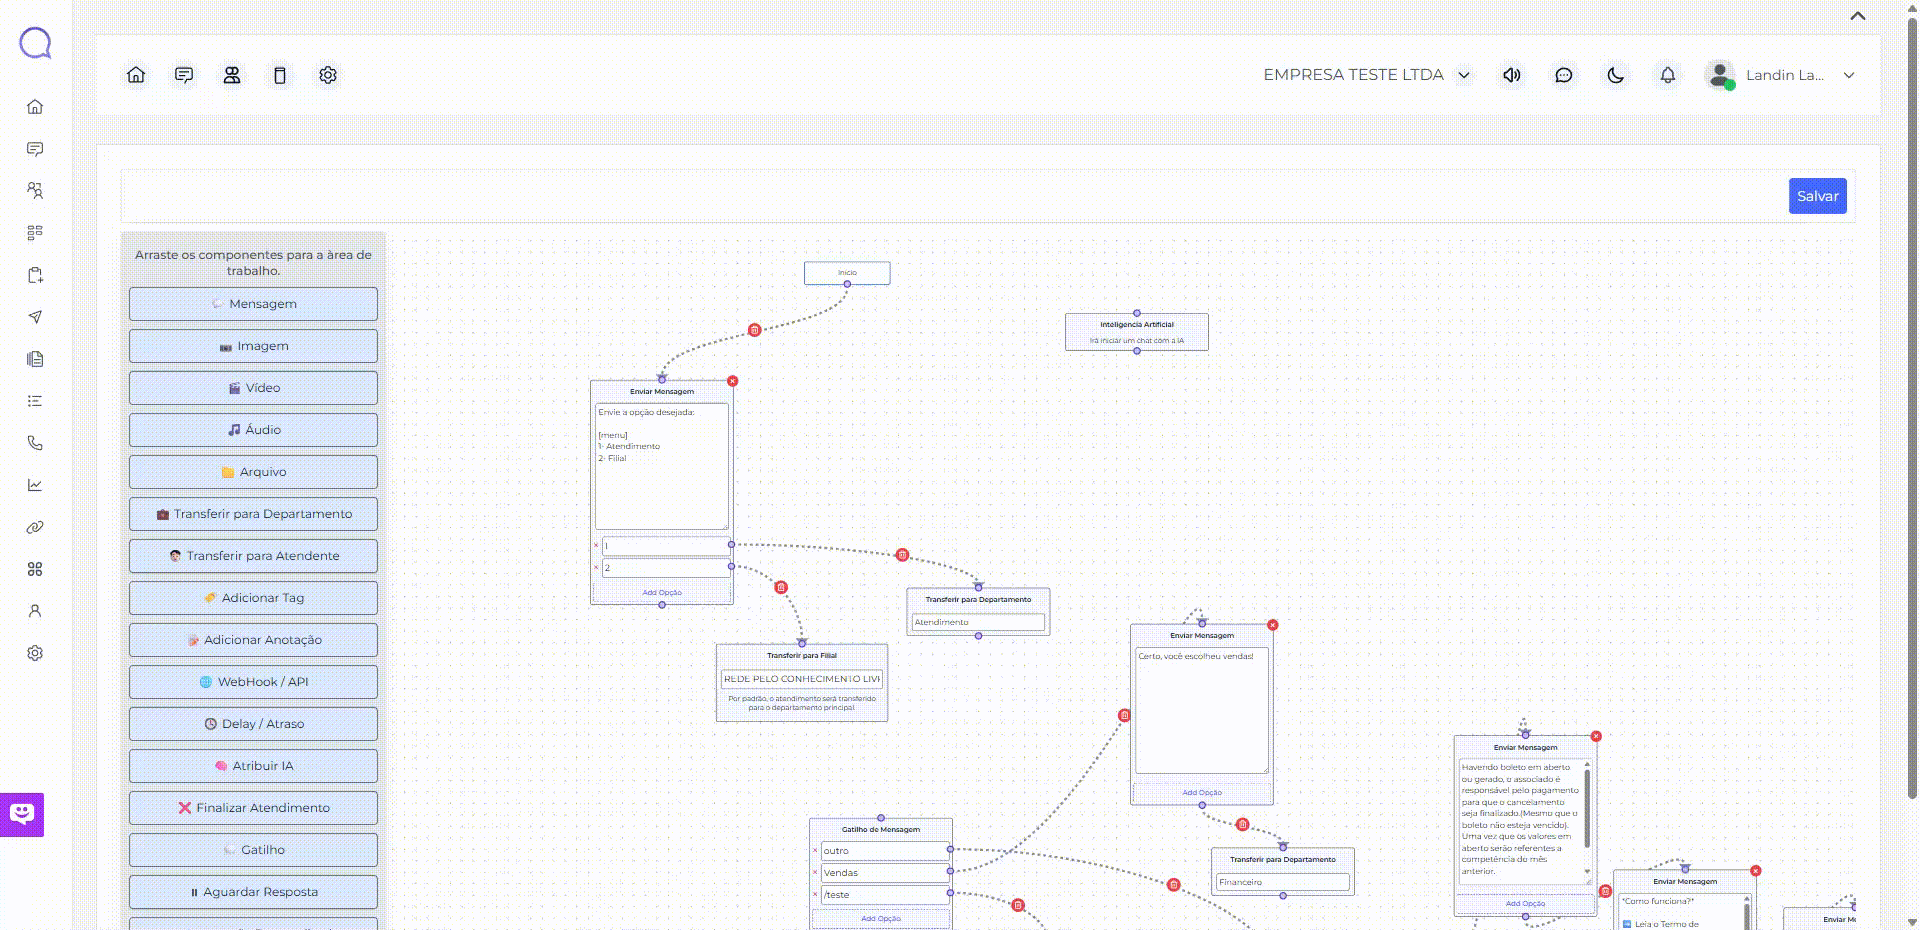Image resolution: width=1920 pixels, height=930 pixels.
Task: Click the paper plane icon in sidebar
Action: click(35, 317)
